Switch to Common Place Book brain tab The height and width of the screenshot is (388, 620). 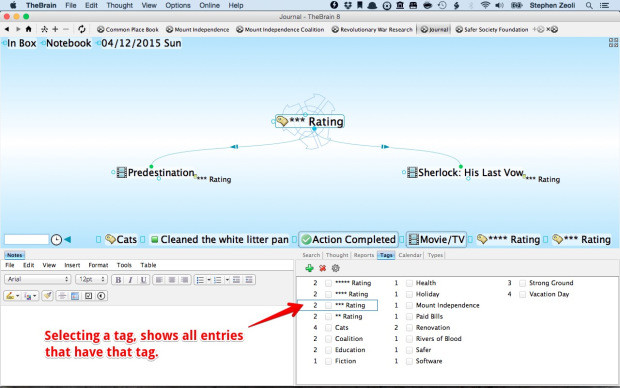(128, 29)
